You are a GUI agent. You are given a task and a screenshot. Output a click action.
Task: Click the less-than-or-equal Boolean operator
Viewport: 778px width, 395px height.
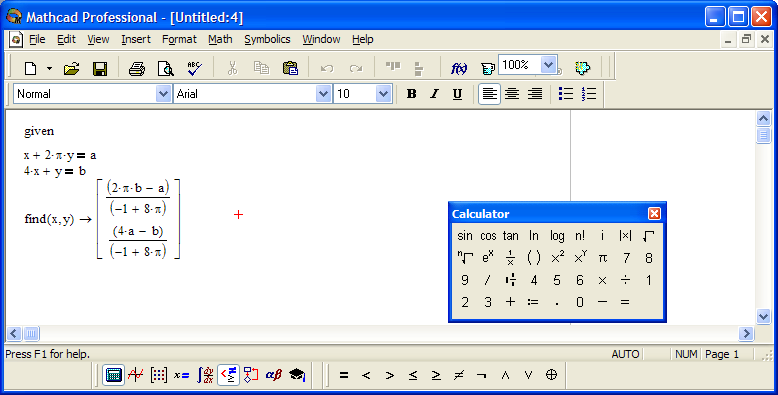coord(413,375)
